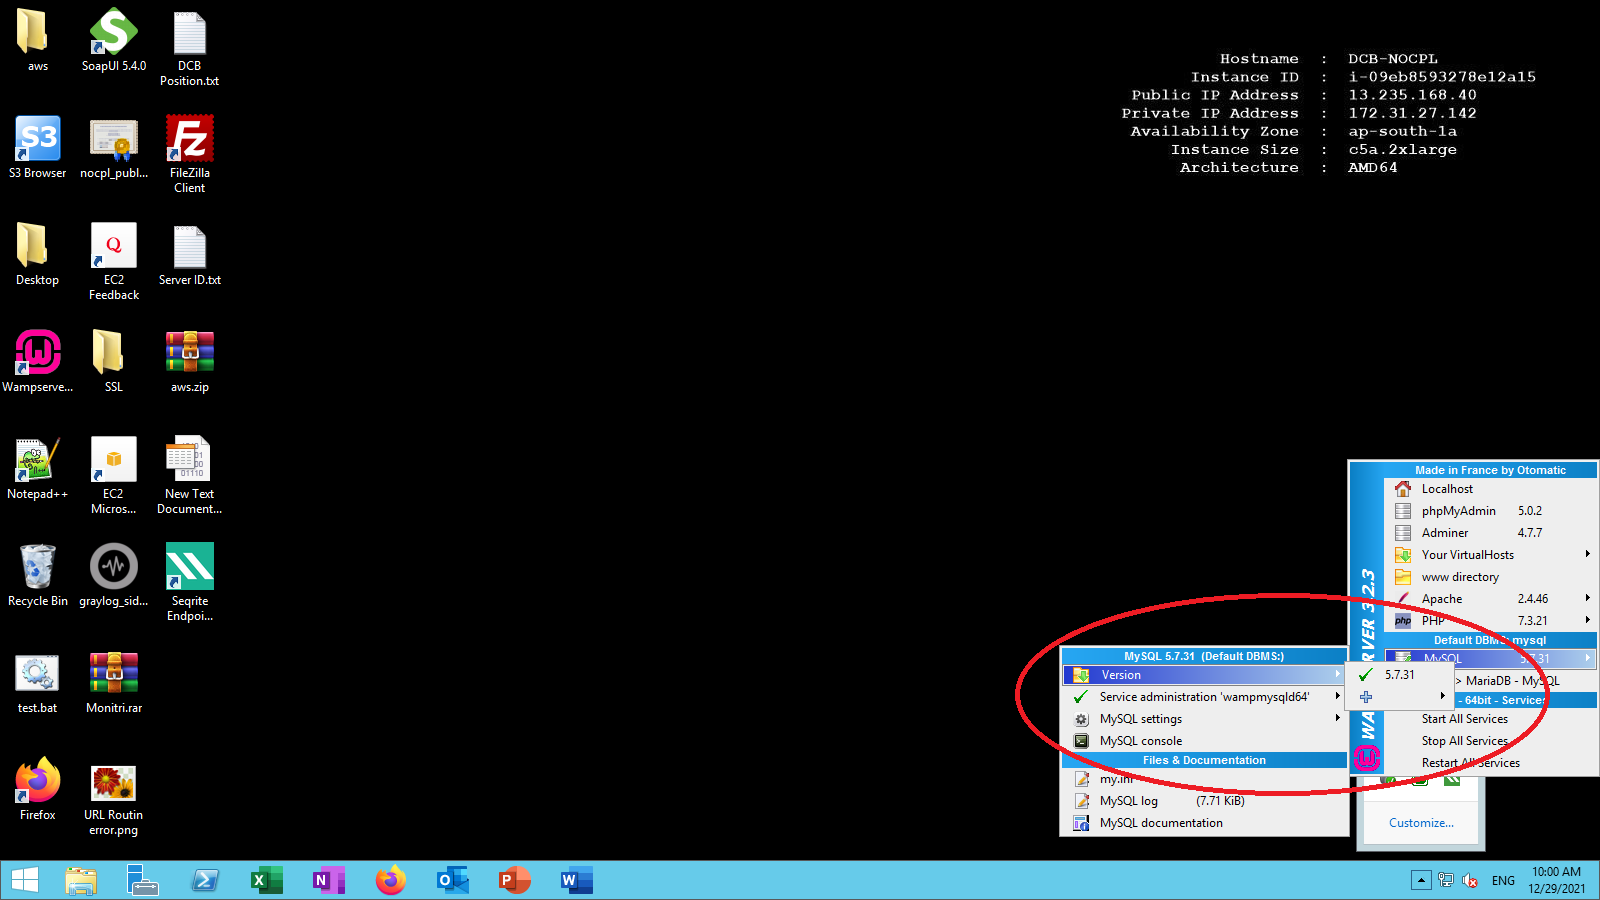Image resolution: width=1600 pixels, height=900 pixels.
Task: Click the MySQL settings gear icon
Action: click(1081, 719)
